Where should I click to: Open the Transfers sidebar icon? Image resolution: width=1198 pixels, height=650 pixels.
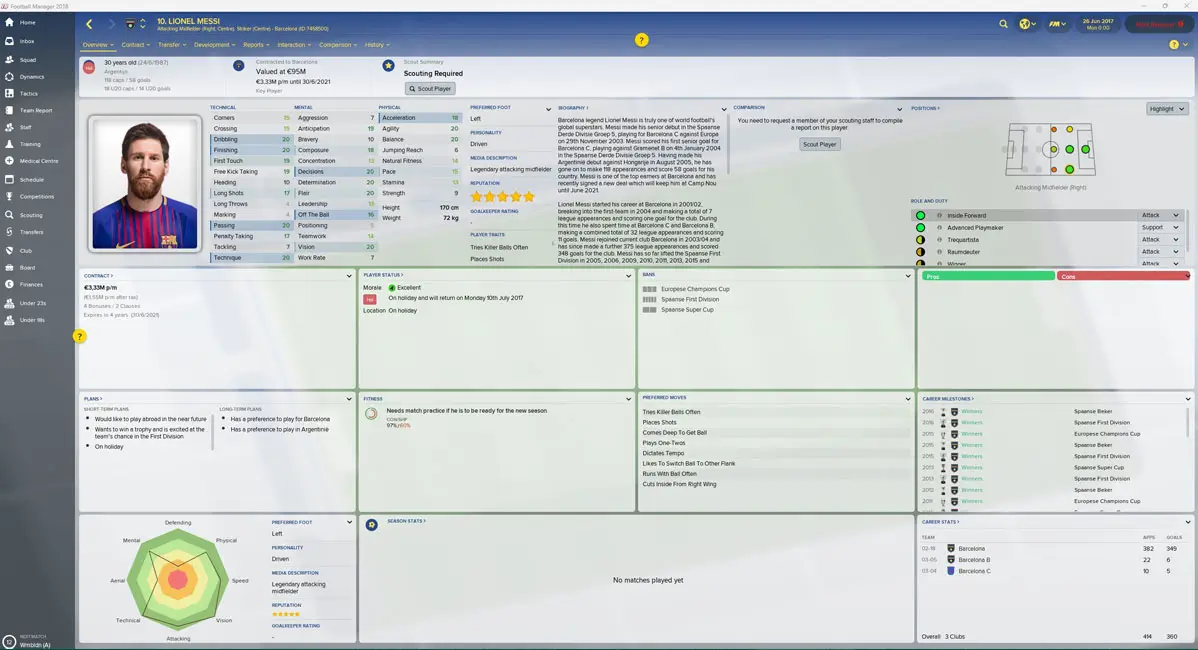(9, 231)
